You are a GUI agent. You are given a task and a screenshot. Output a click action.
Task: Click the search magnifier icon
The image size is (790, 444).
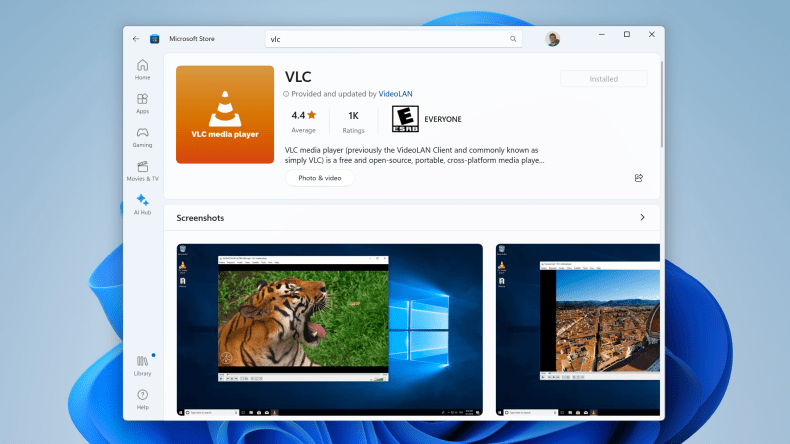(513, 39)
